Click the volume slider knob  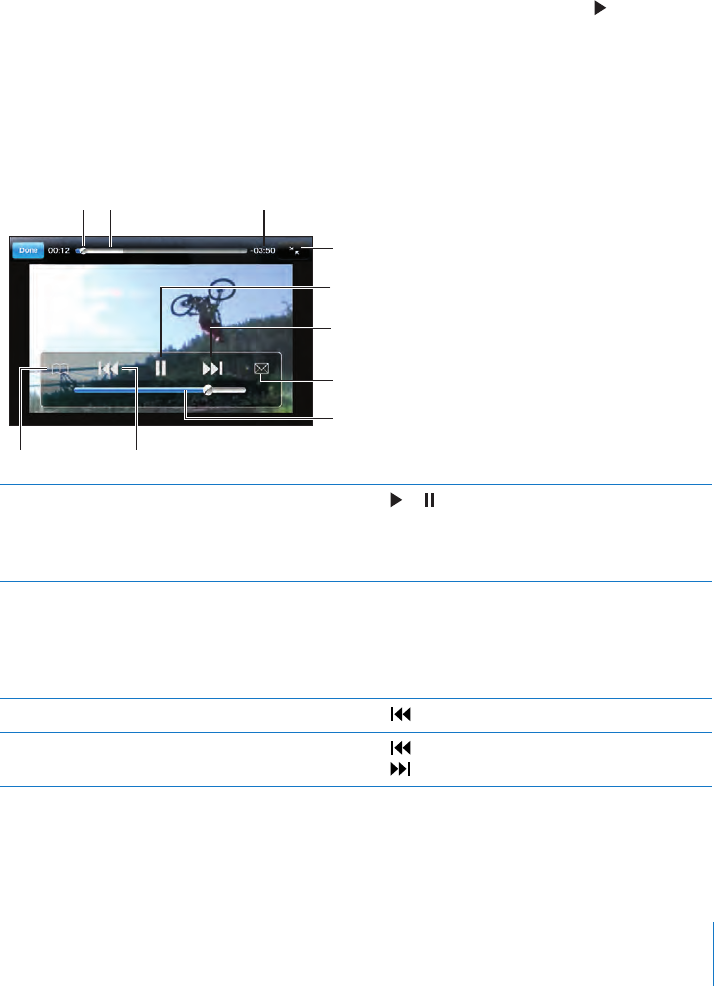coord(208,390)
